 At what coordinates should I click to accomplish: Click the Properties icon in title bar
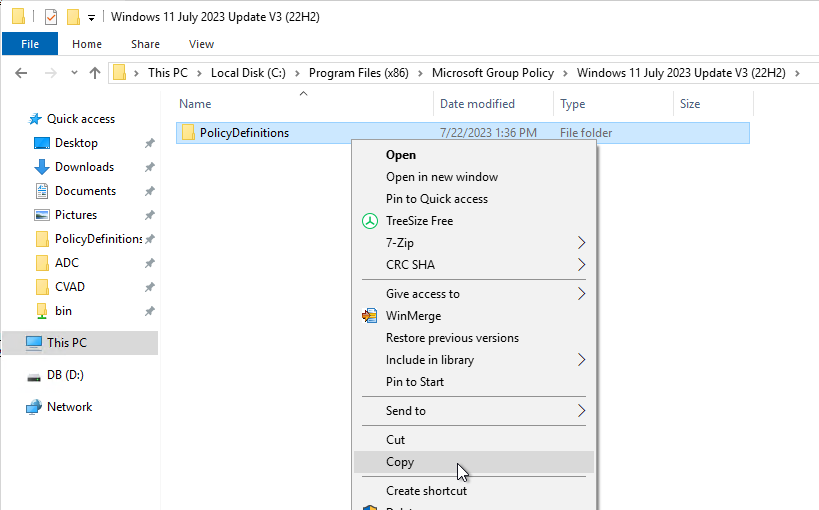tap(51, 17)
